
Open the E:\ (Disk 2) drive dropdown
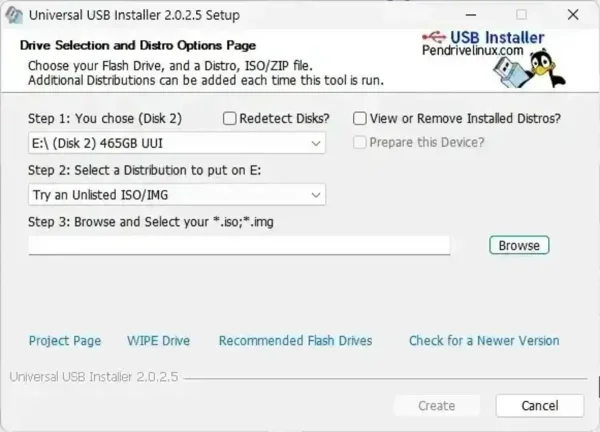click(x=177, y=143)
